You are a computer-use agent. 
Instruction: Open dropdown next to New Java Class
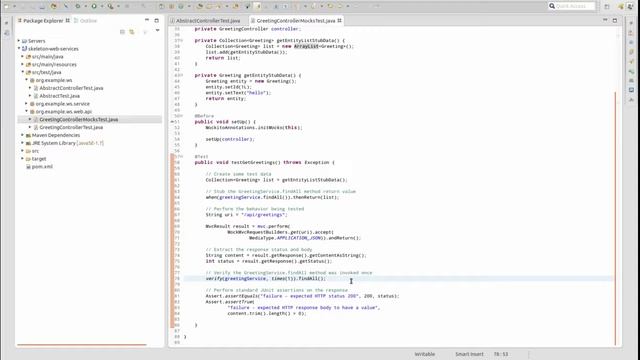189,6
